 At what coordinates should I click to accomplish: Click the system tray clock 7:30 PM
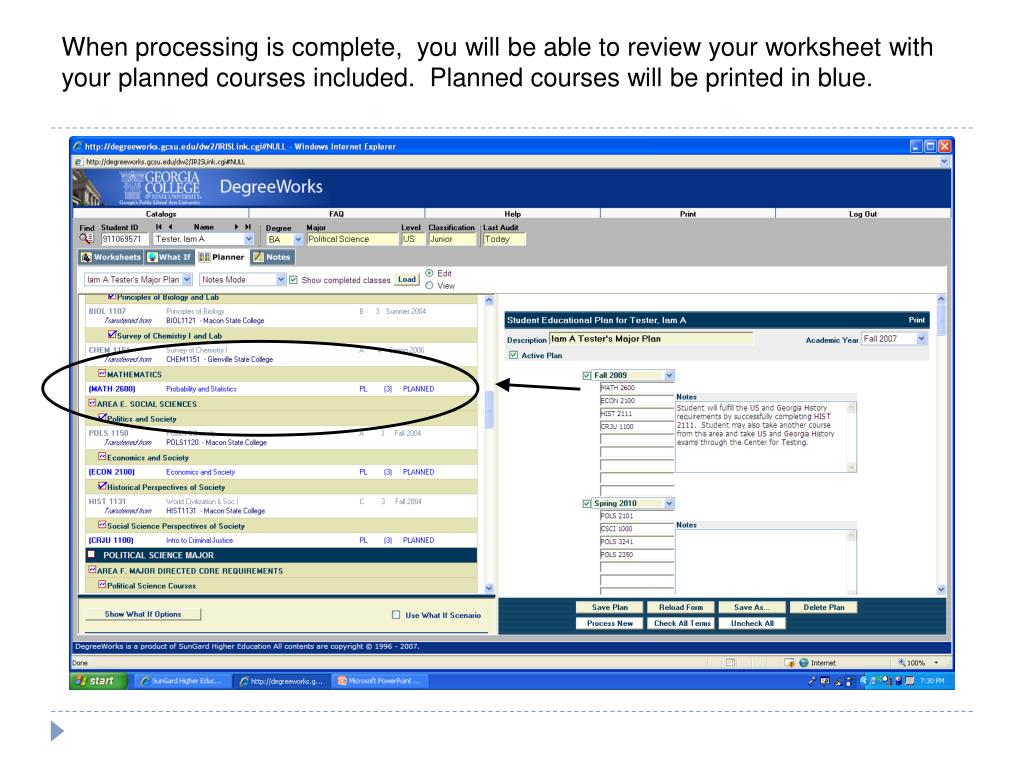(932, 680)
